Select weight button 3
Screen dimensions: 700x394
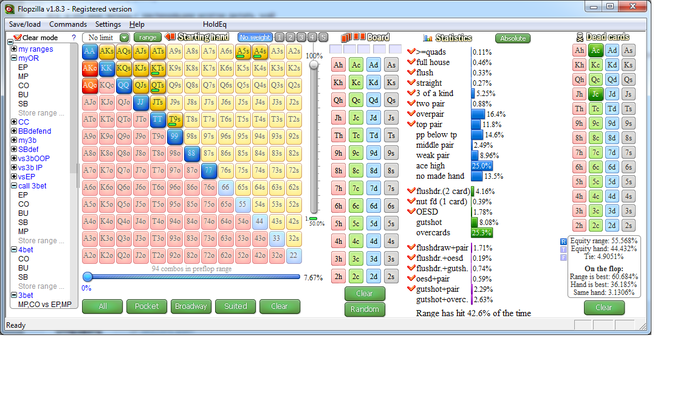[301, 37]
